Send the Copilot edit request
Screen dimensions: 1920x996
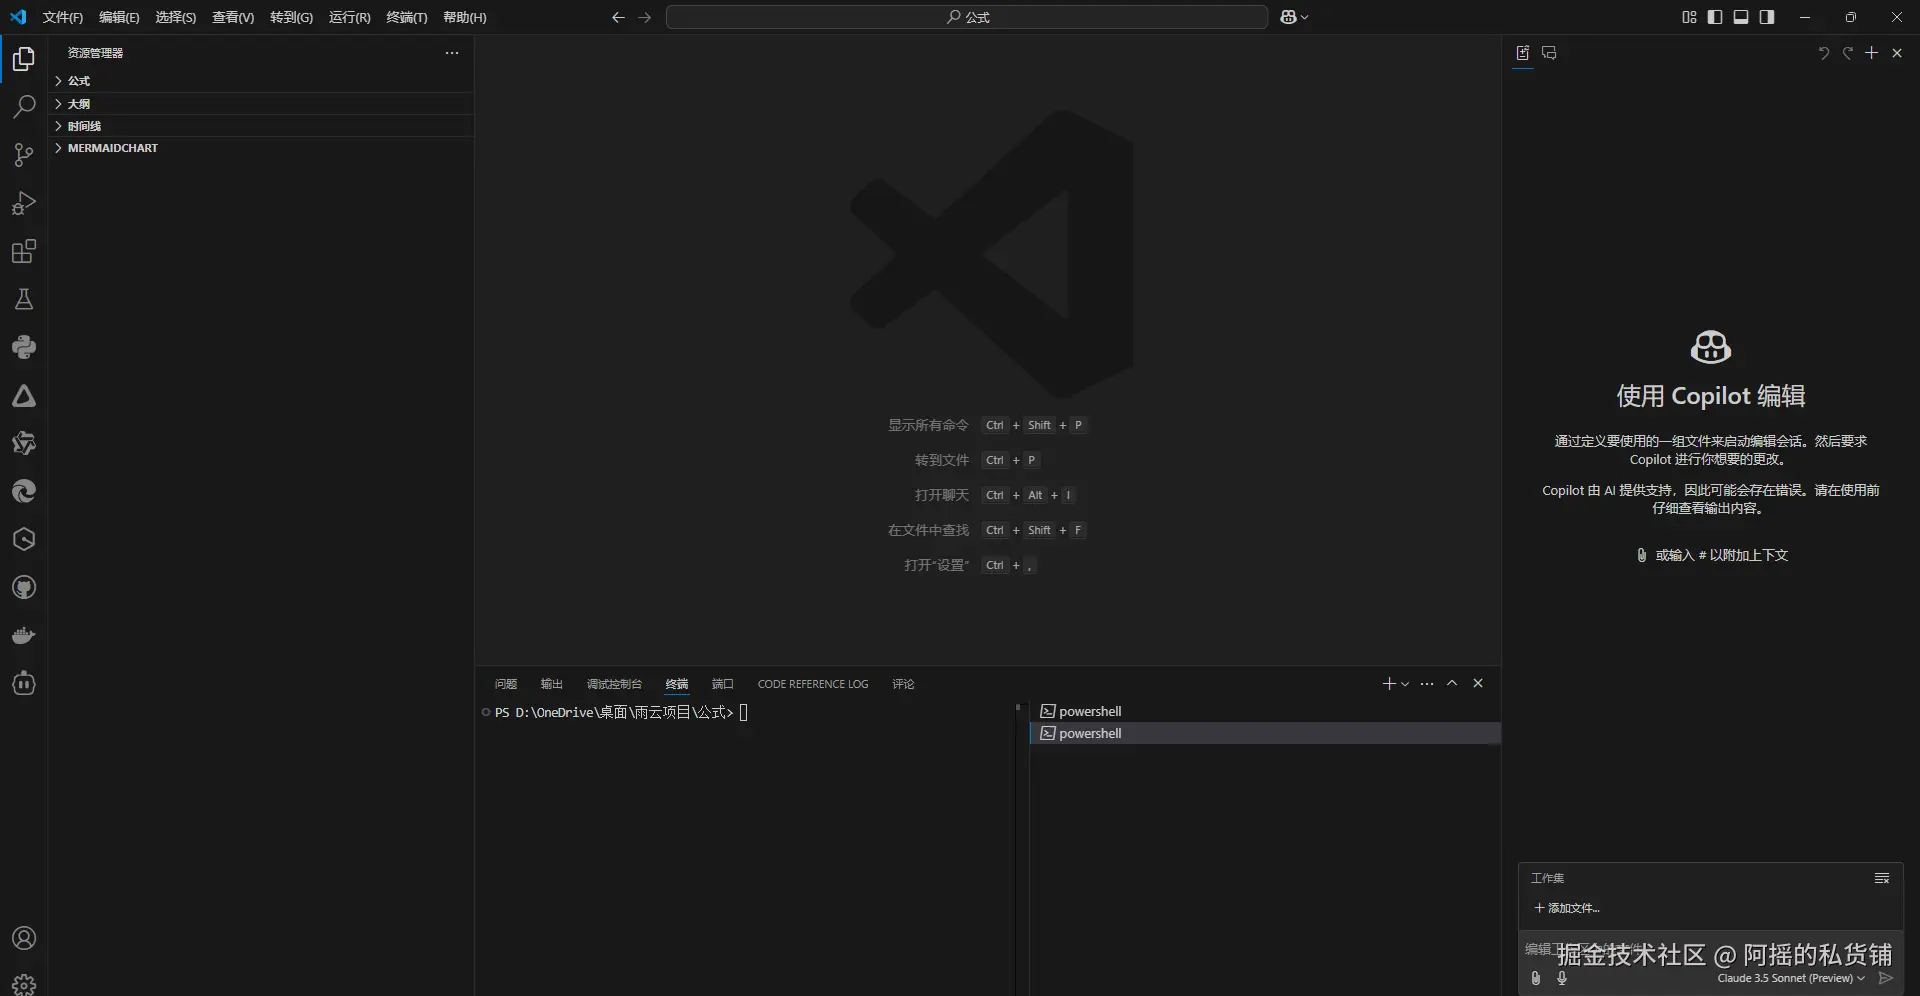[1886, 978]
